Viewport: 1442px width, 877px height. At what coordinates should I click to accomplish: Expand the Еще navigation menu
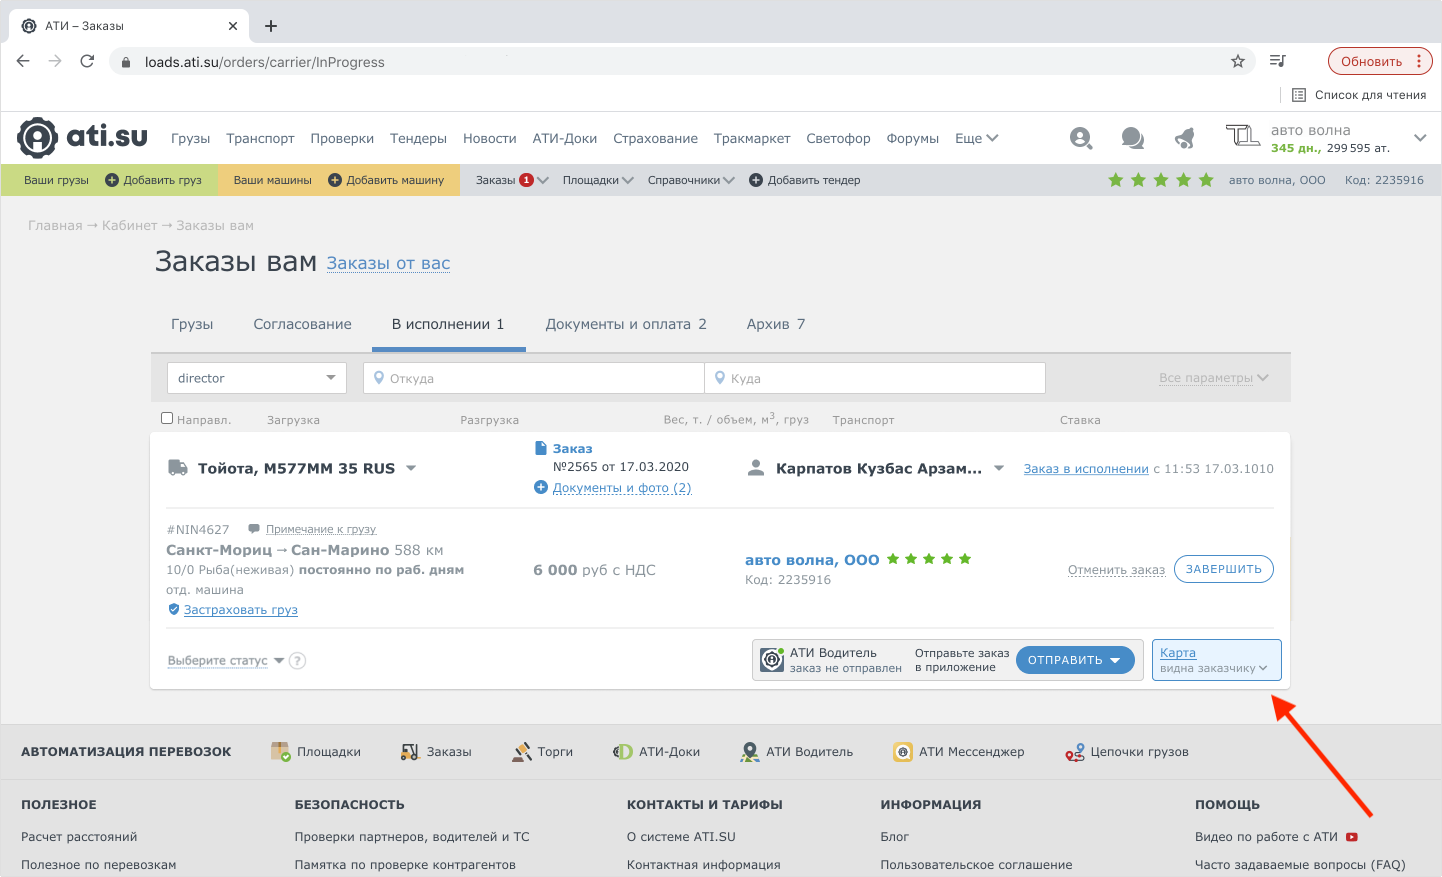[x=976, y=138]
